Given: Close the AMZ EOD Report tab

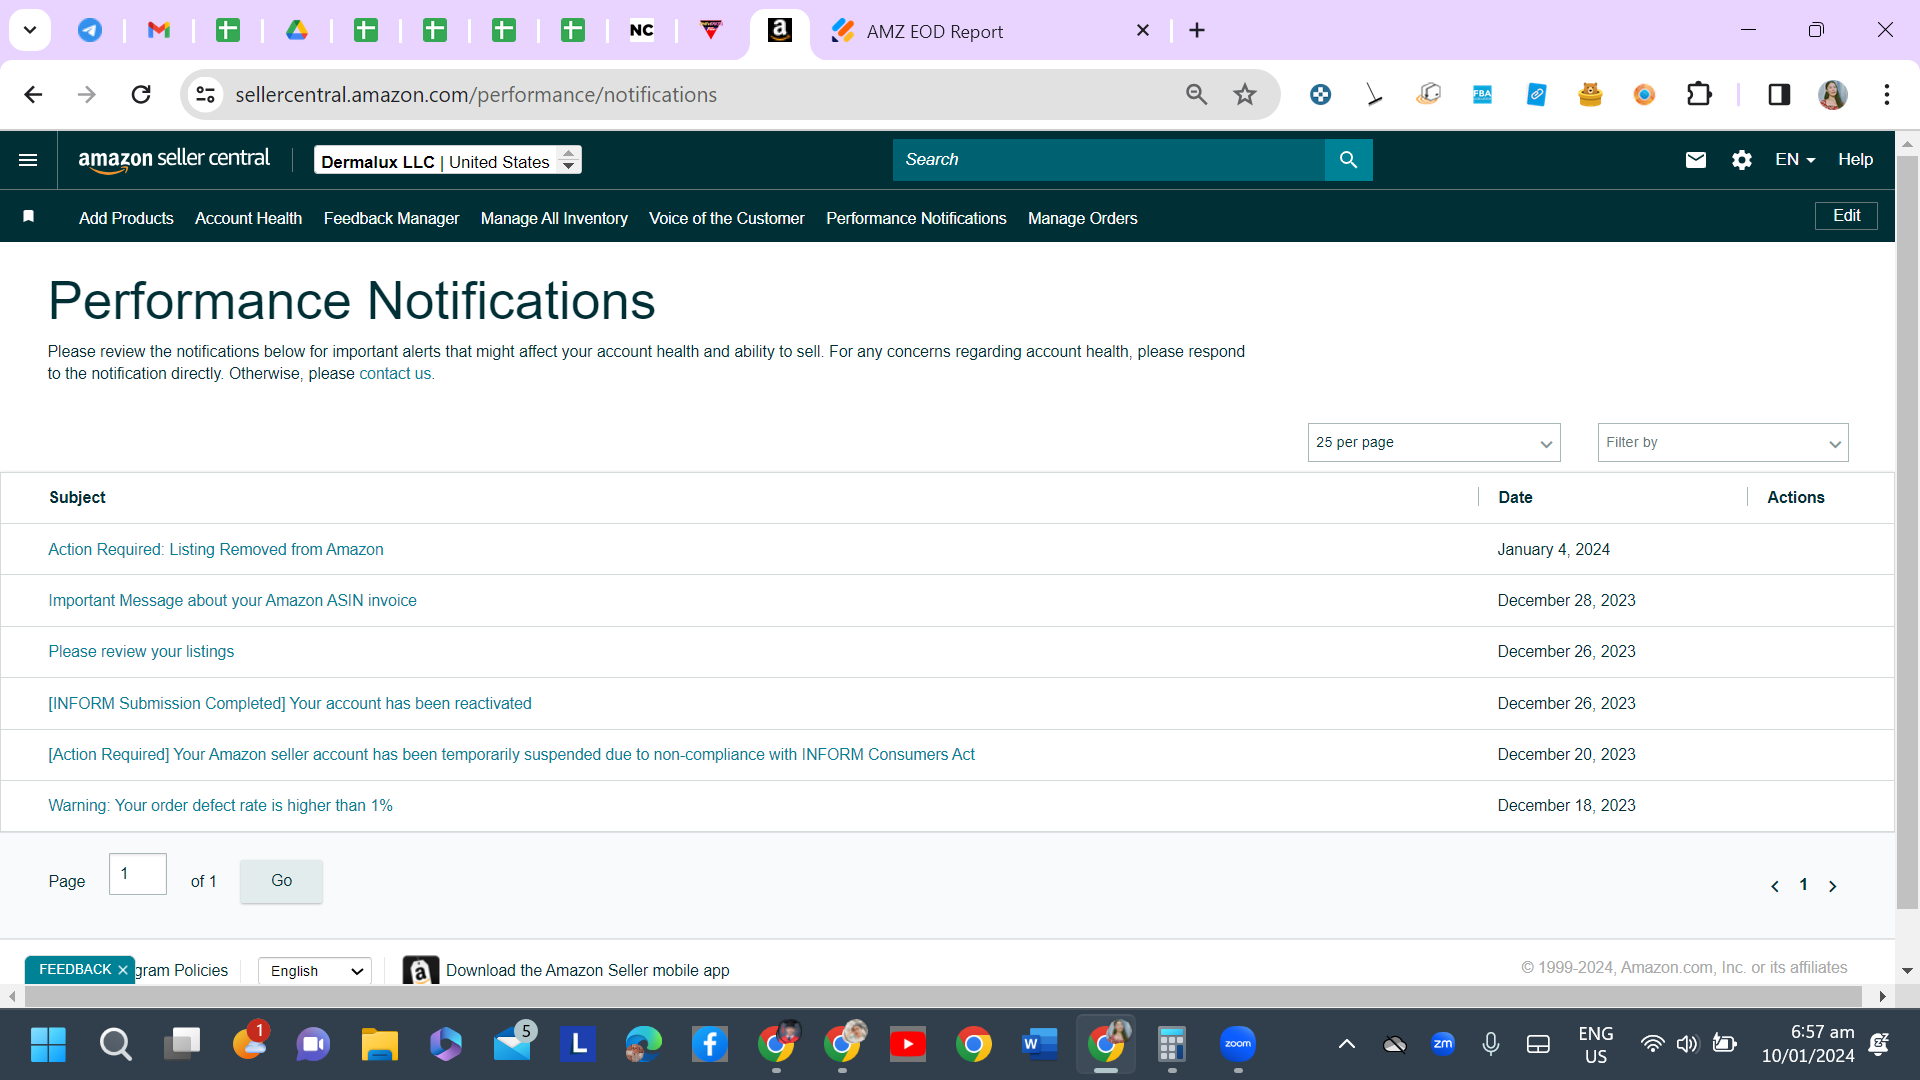Looking at the screenshot, I should (x=1143, y=31).
